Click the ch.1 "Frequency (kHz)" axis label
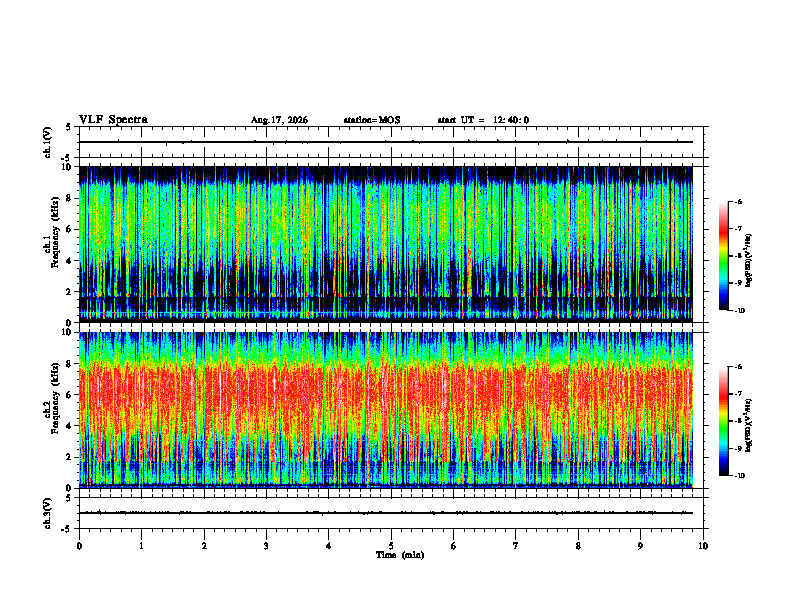The width and height of the screenshot is (792, 612). 55,232
